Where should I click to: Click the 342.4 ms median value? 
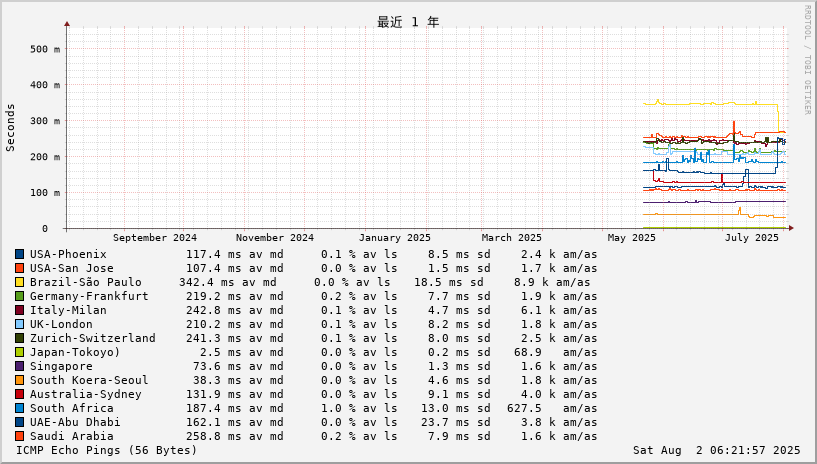206,282
